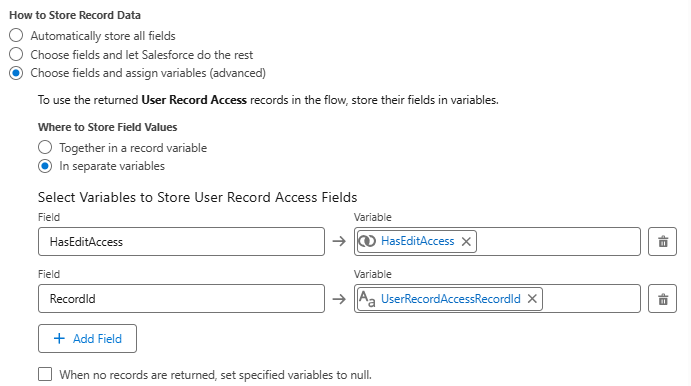Screen dimensions: 691x386
Task: Select Choose fields and assign variables (advanced)
Action: [16, 73]
